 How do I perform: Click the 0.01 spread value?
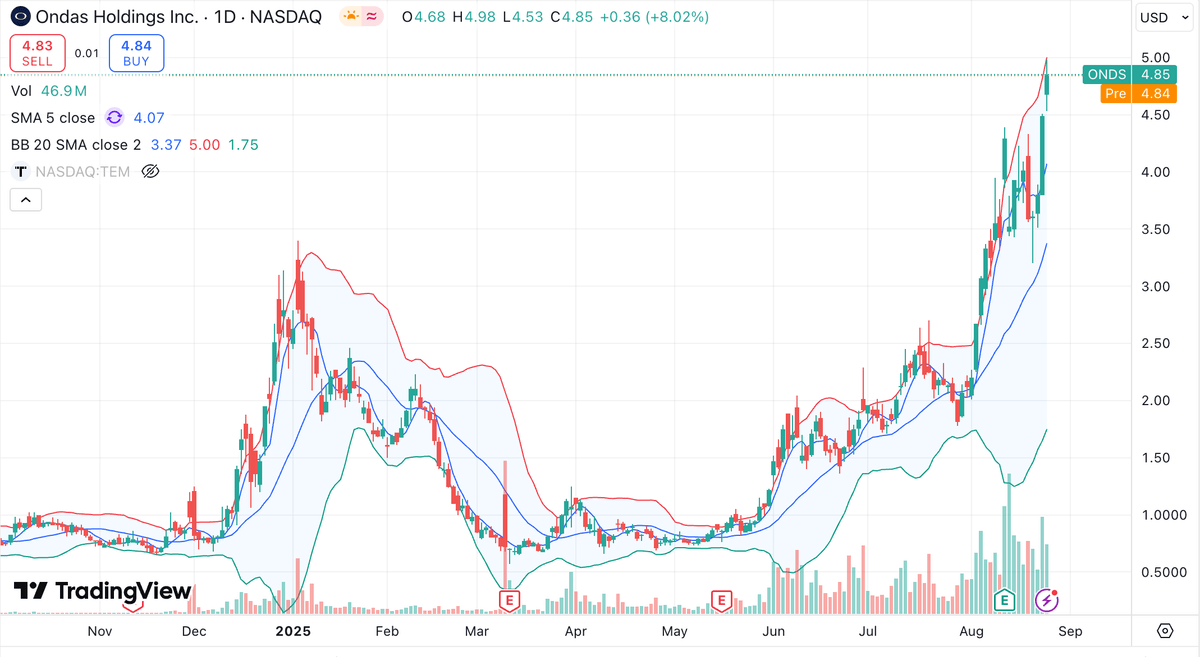pos(87,53)
